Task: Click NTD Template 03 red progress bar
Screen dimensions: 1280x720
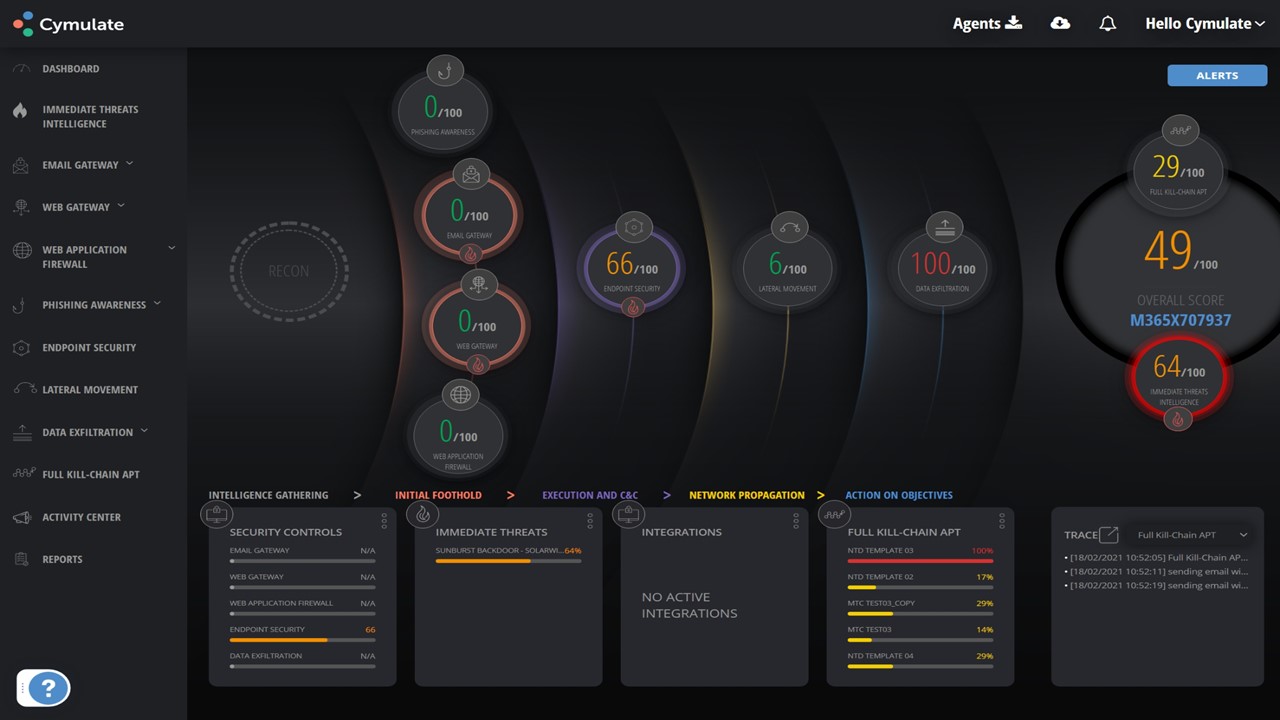Action: tap(920, 561)
